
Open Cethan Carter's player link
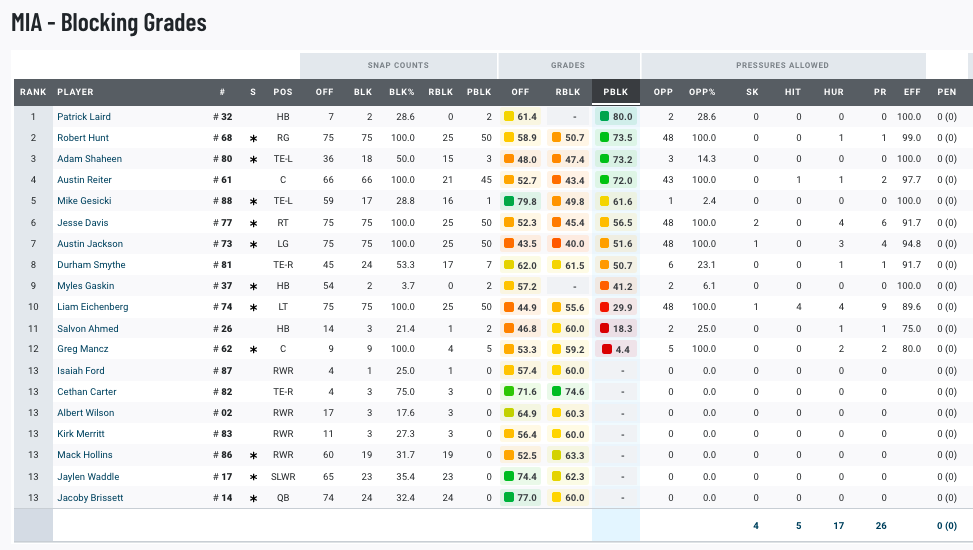click(x=86, y=392)
